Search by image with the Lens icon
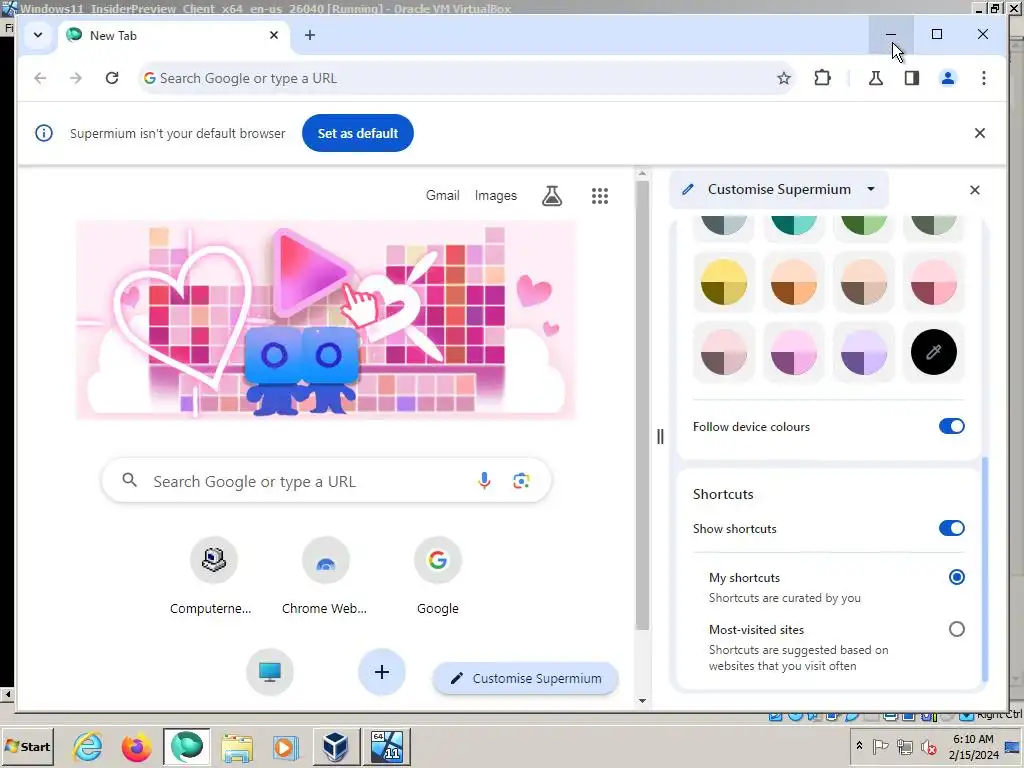The image size is (1024, 768). coord(520,481)
